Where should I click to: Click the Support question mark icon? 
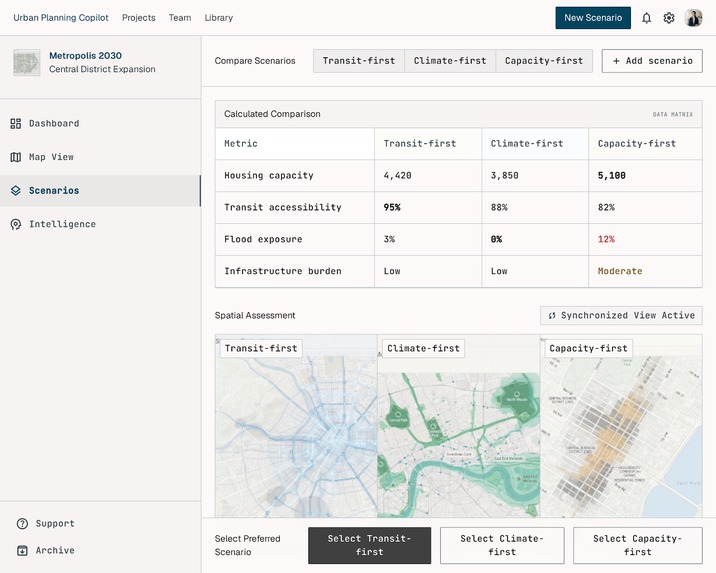tap(22, 524)
